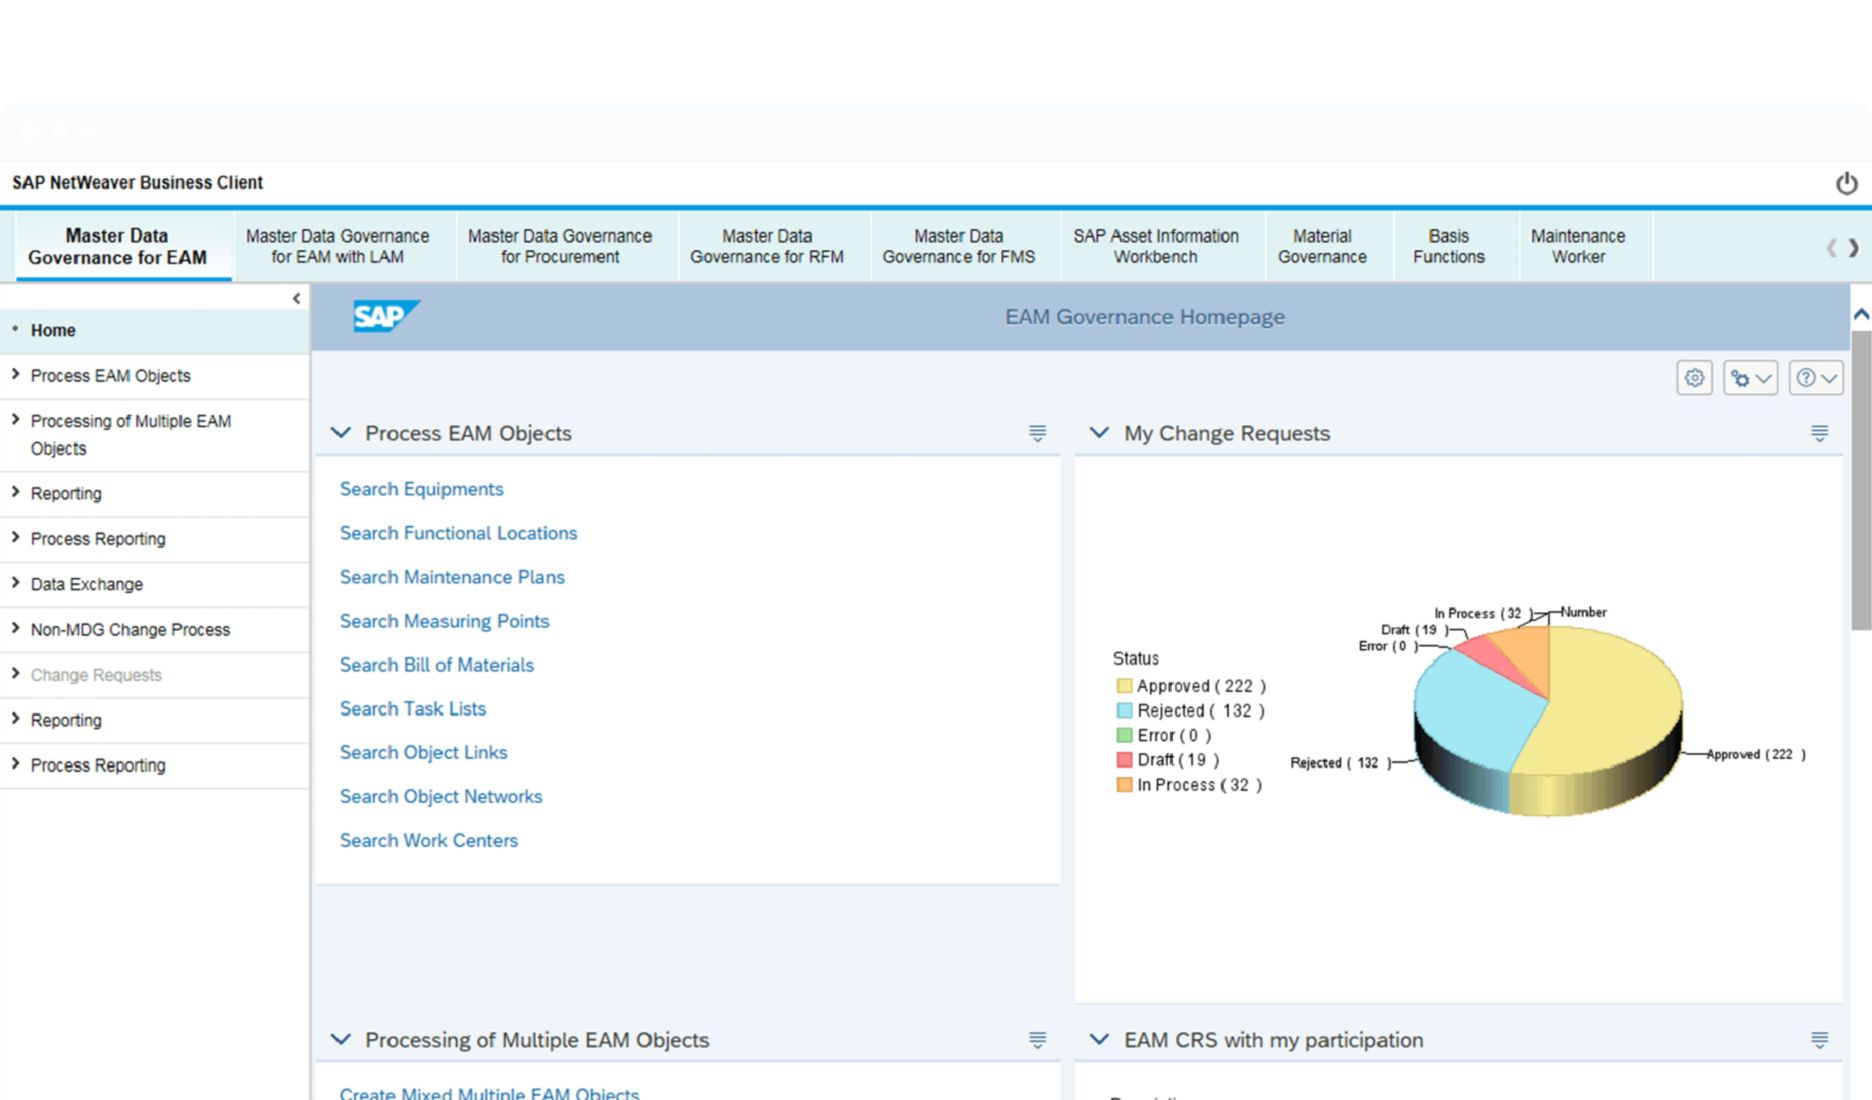Expand Data Exchange in the sidebar

click(x=16, y=583)
